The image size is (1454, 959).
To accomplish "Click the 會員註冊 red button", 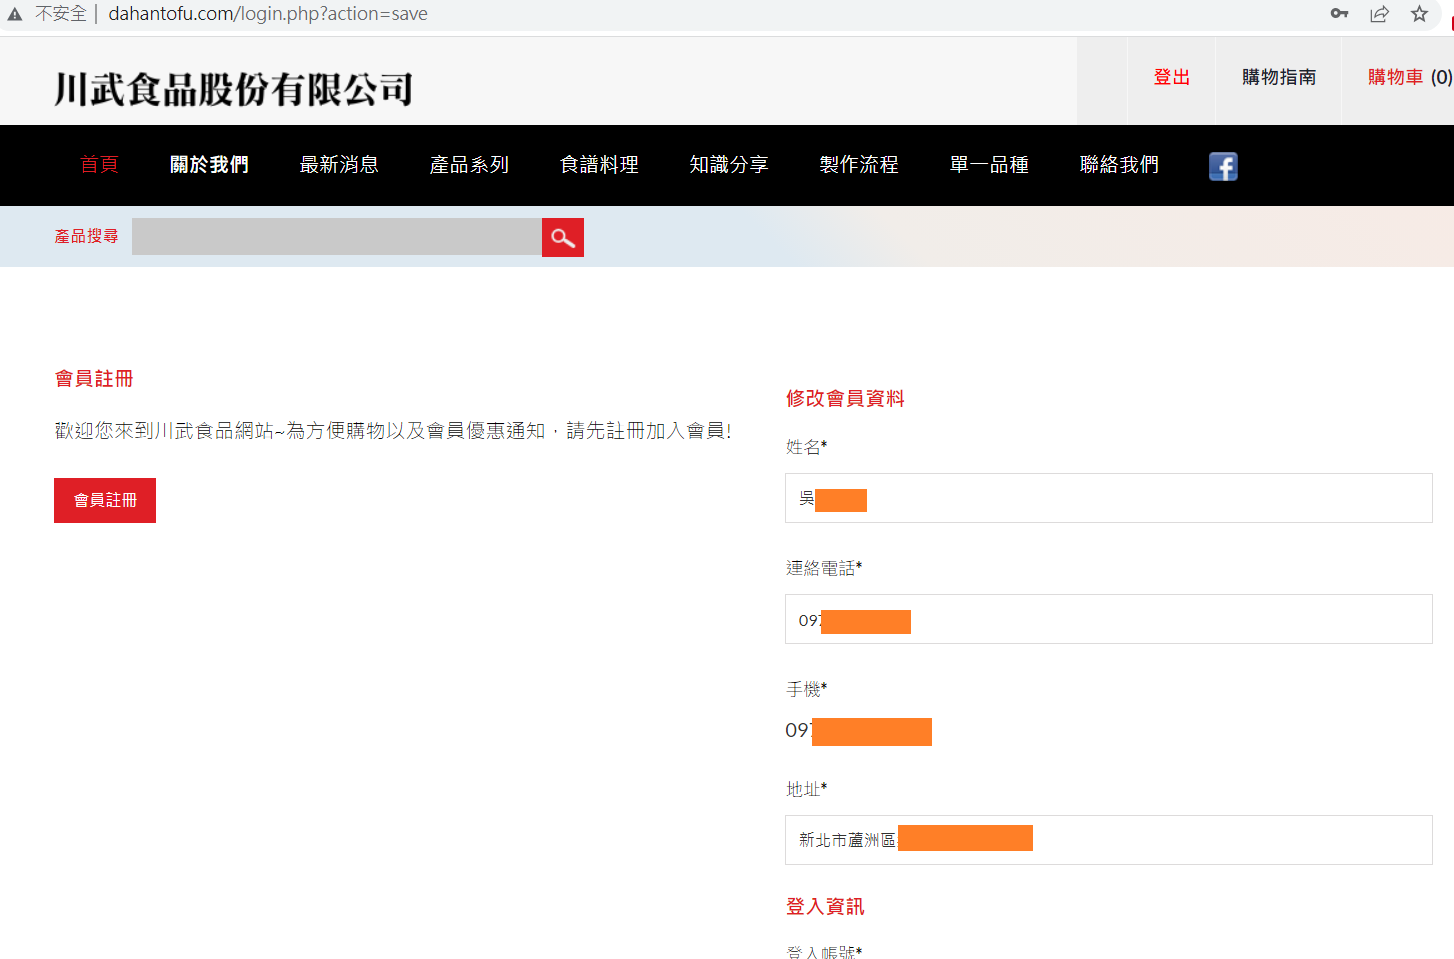I will [x=105, y=500].
